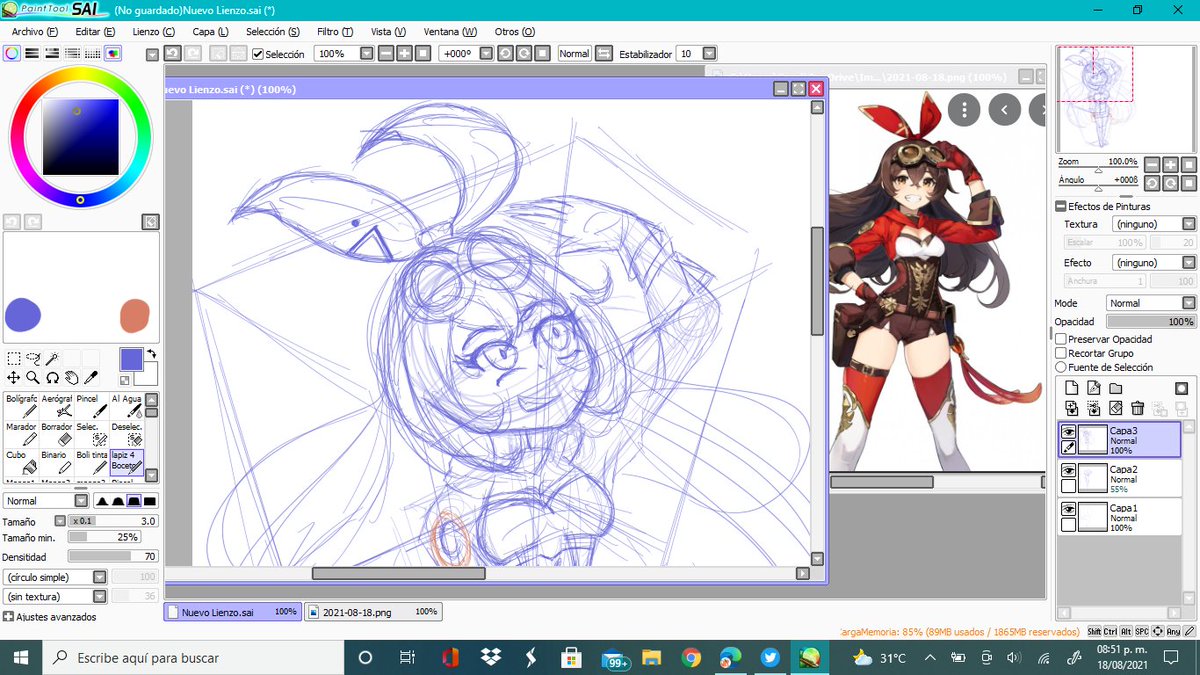The width and height of the screenshot is (1200, 675).
Task: Select the Zoom magnifier tool
Action: tap(33, 377)
